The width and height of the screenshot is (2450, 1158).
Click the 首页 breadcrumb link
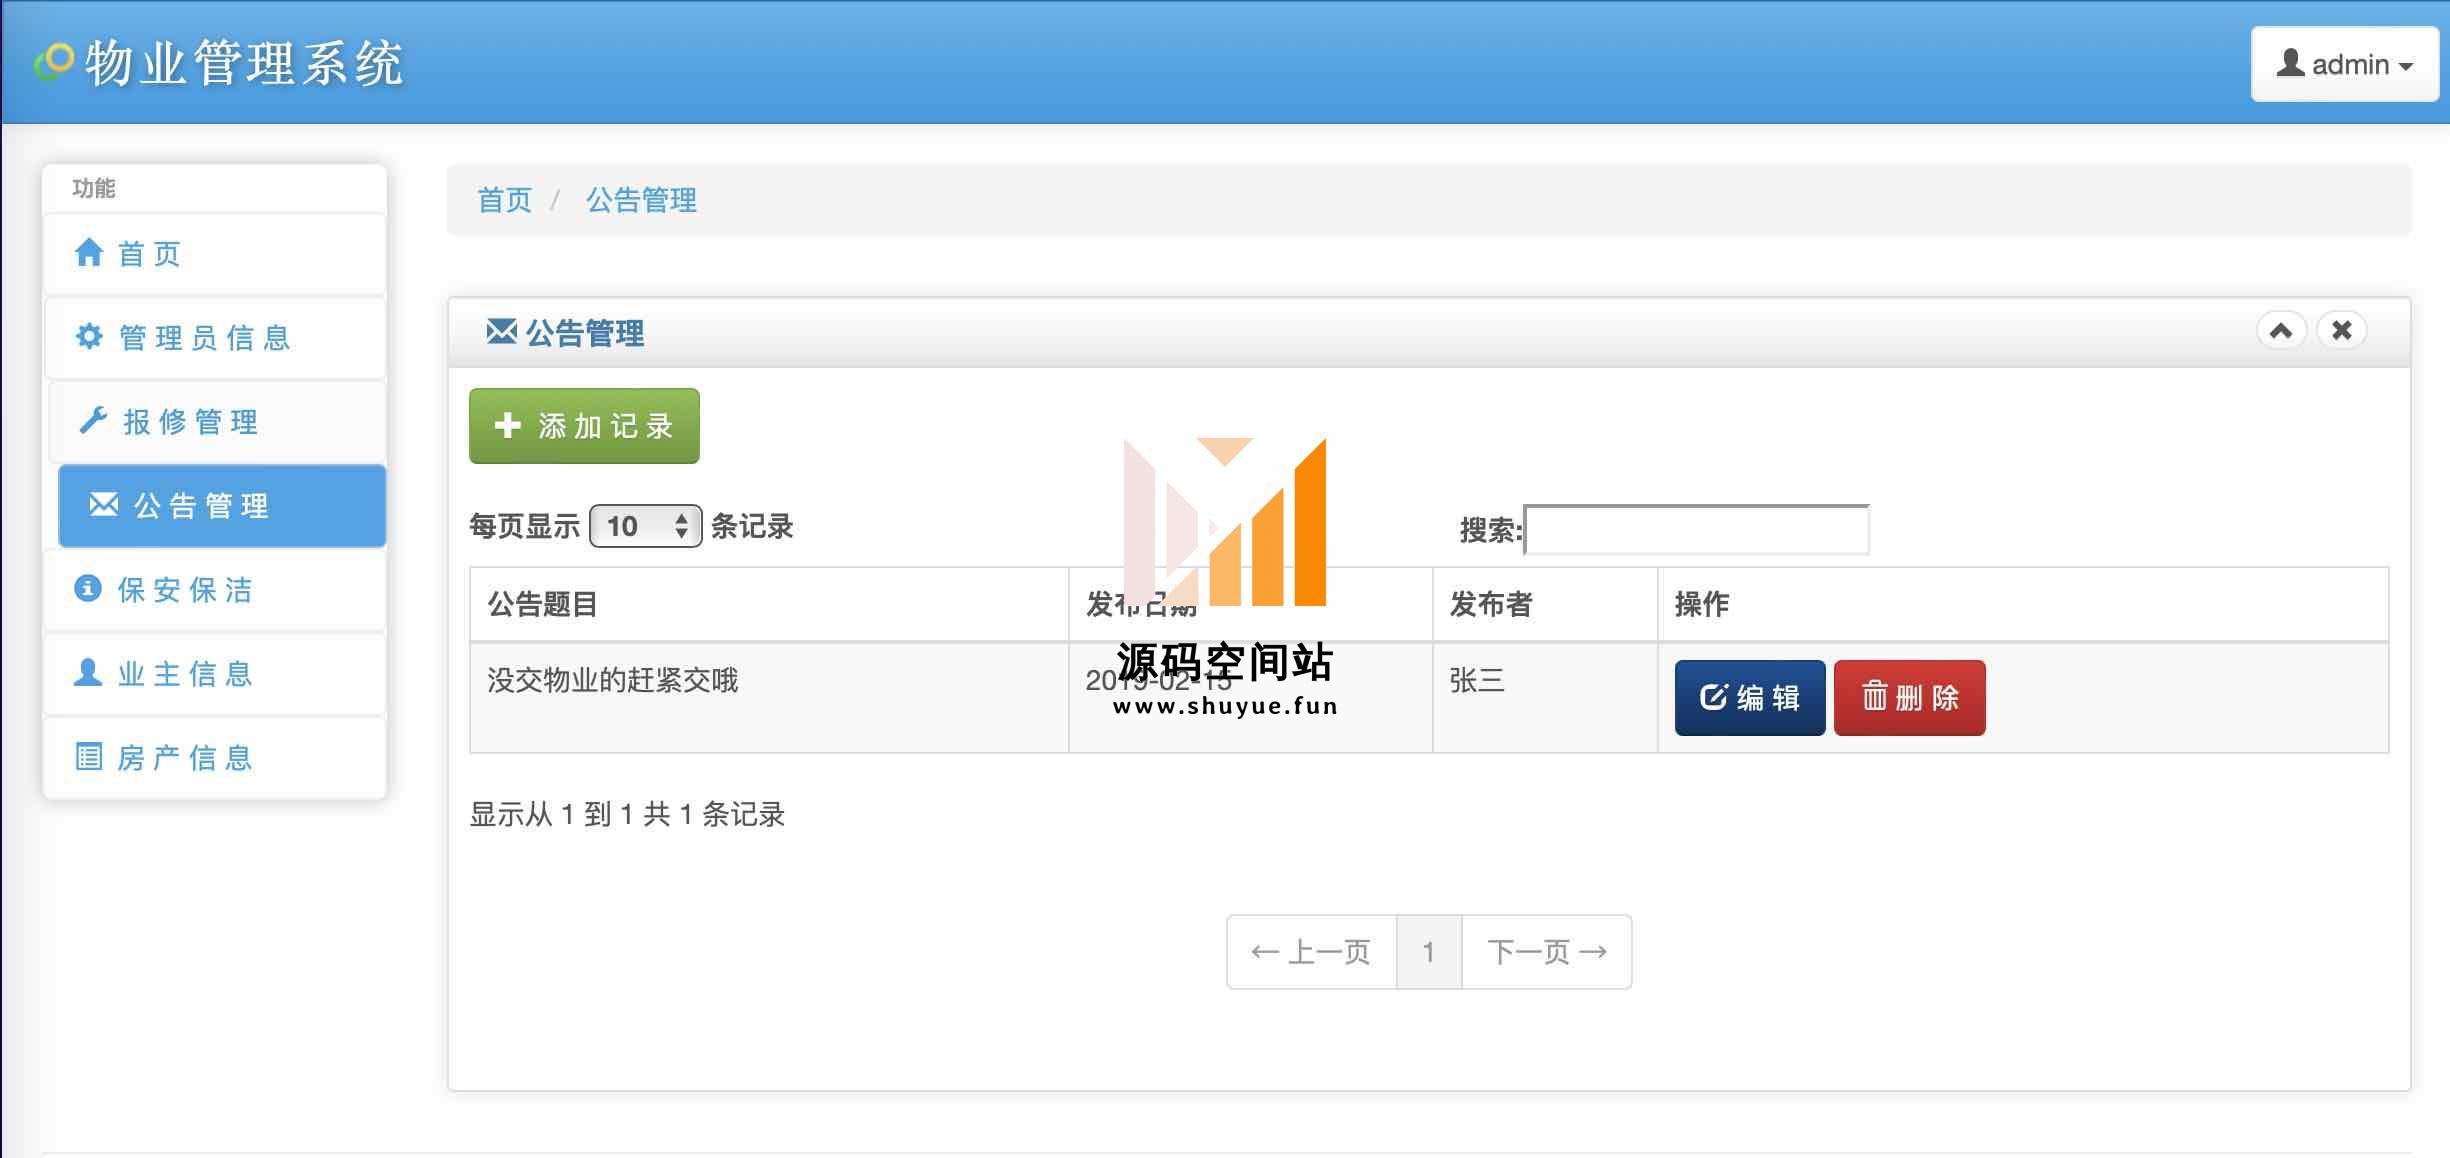tap(504, 200)
